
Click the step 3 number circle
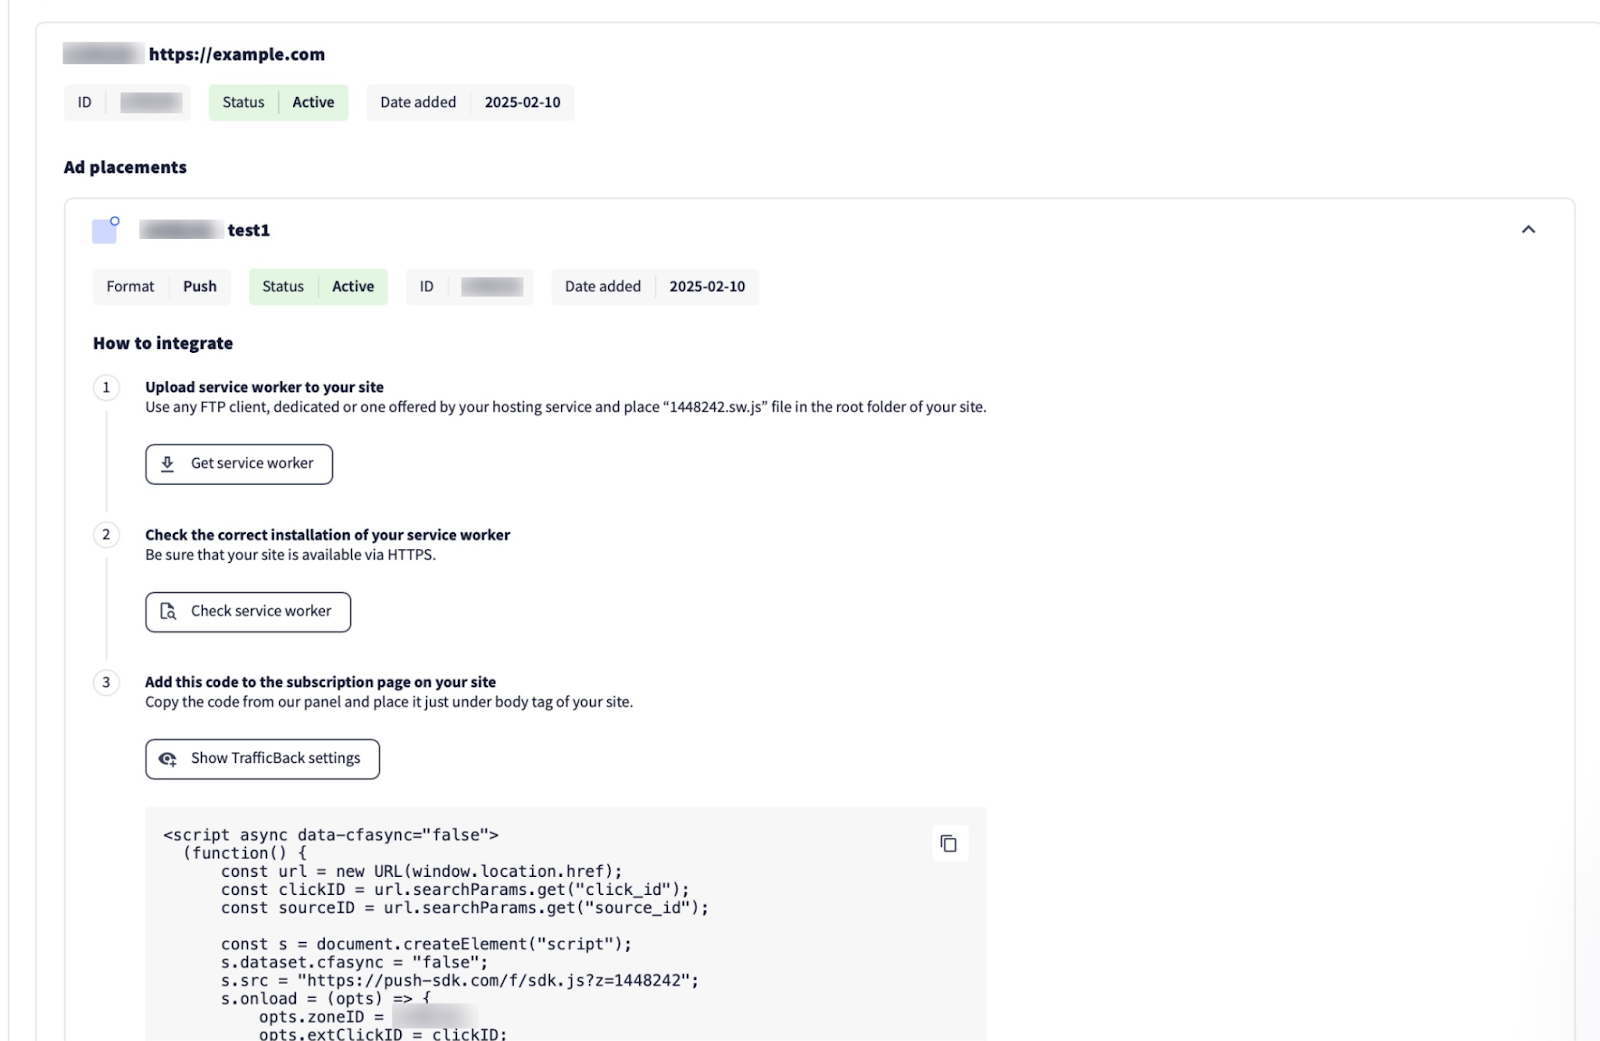click(106, 682)
